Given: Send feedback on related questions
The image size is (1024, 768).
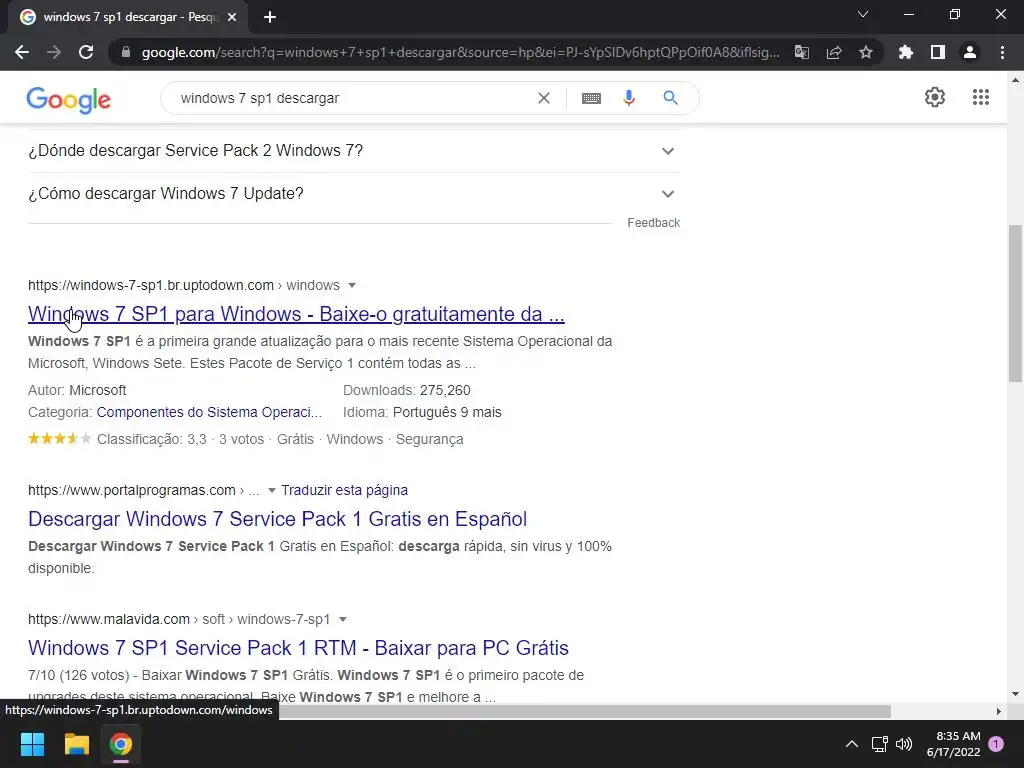Looking at the screenshot, I should tap(653, 223).
